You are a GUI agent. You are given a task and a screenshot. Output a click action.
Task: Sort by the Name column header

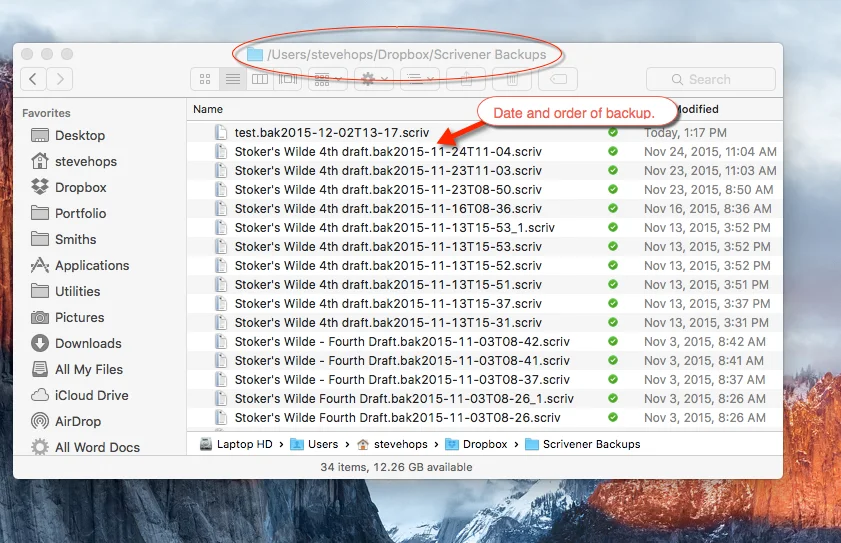(208, 109)
